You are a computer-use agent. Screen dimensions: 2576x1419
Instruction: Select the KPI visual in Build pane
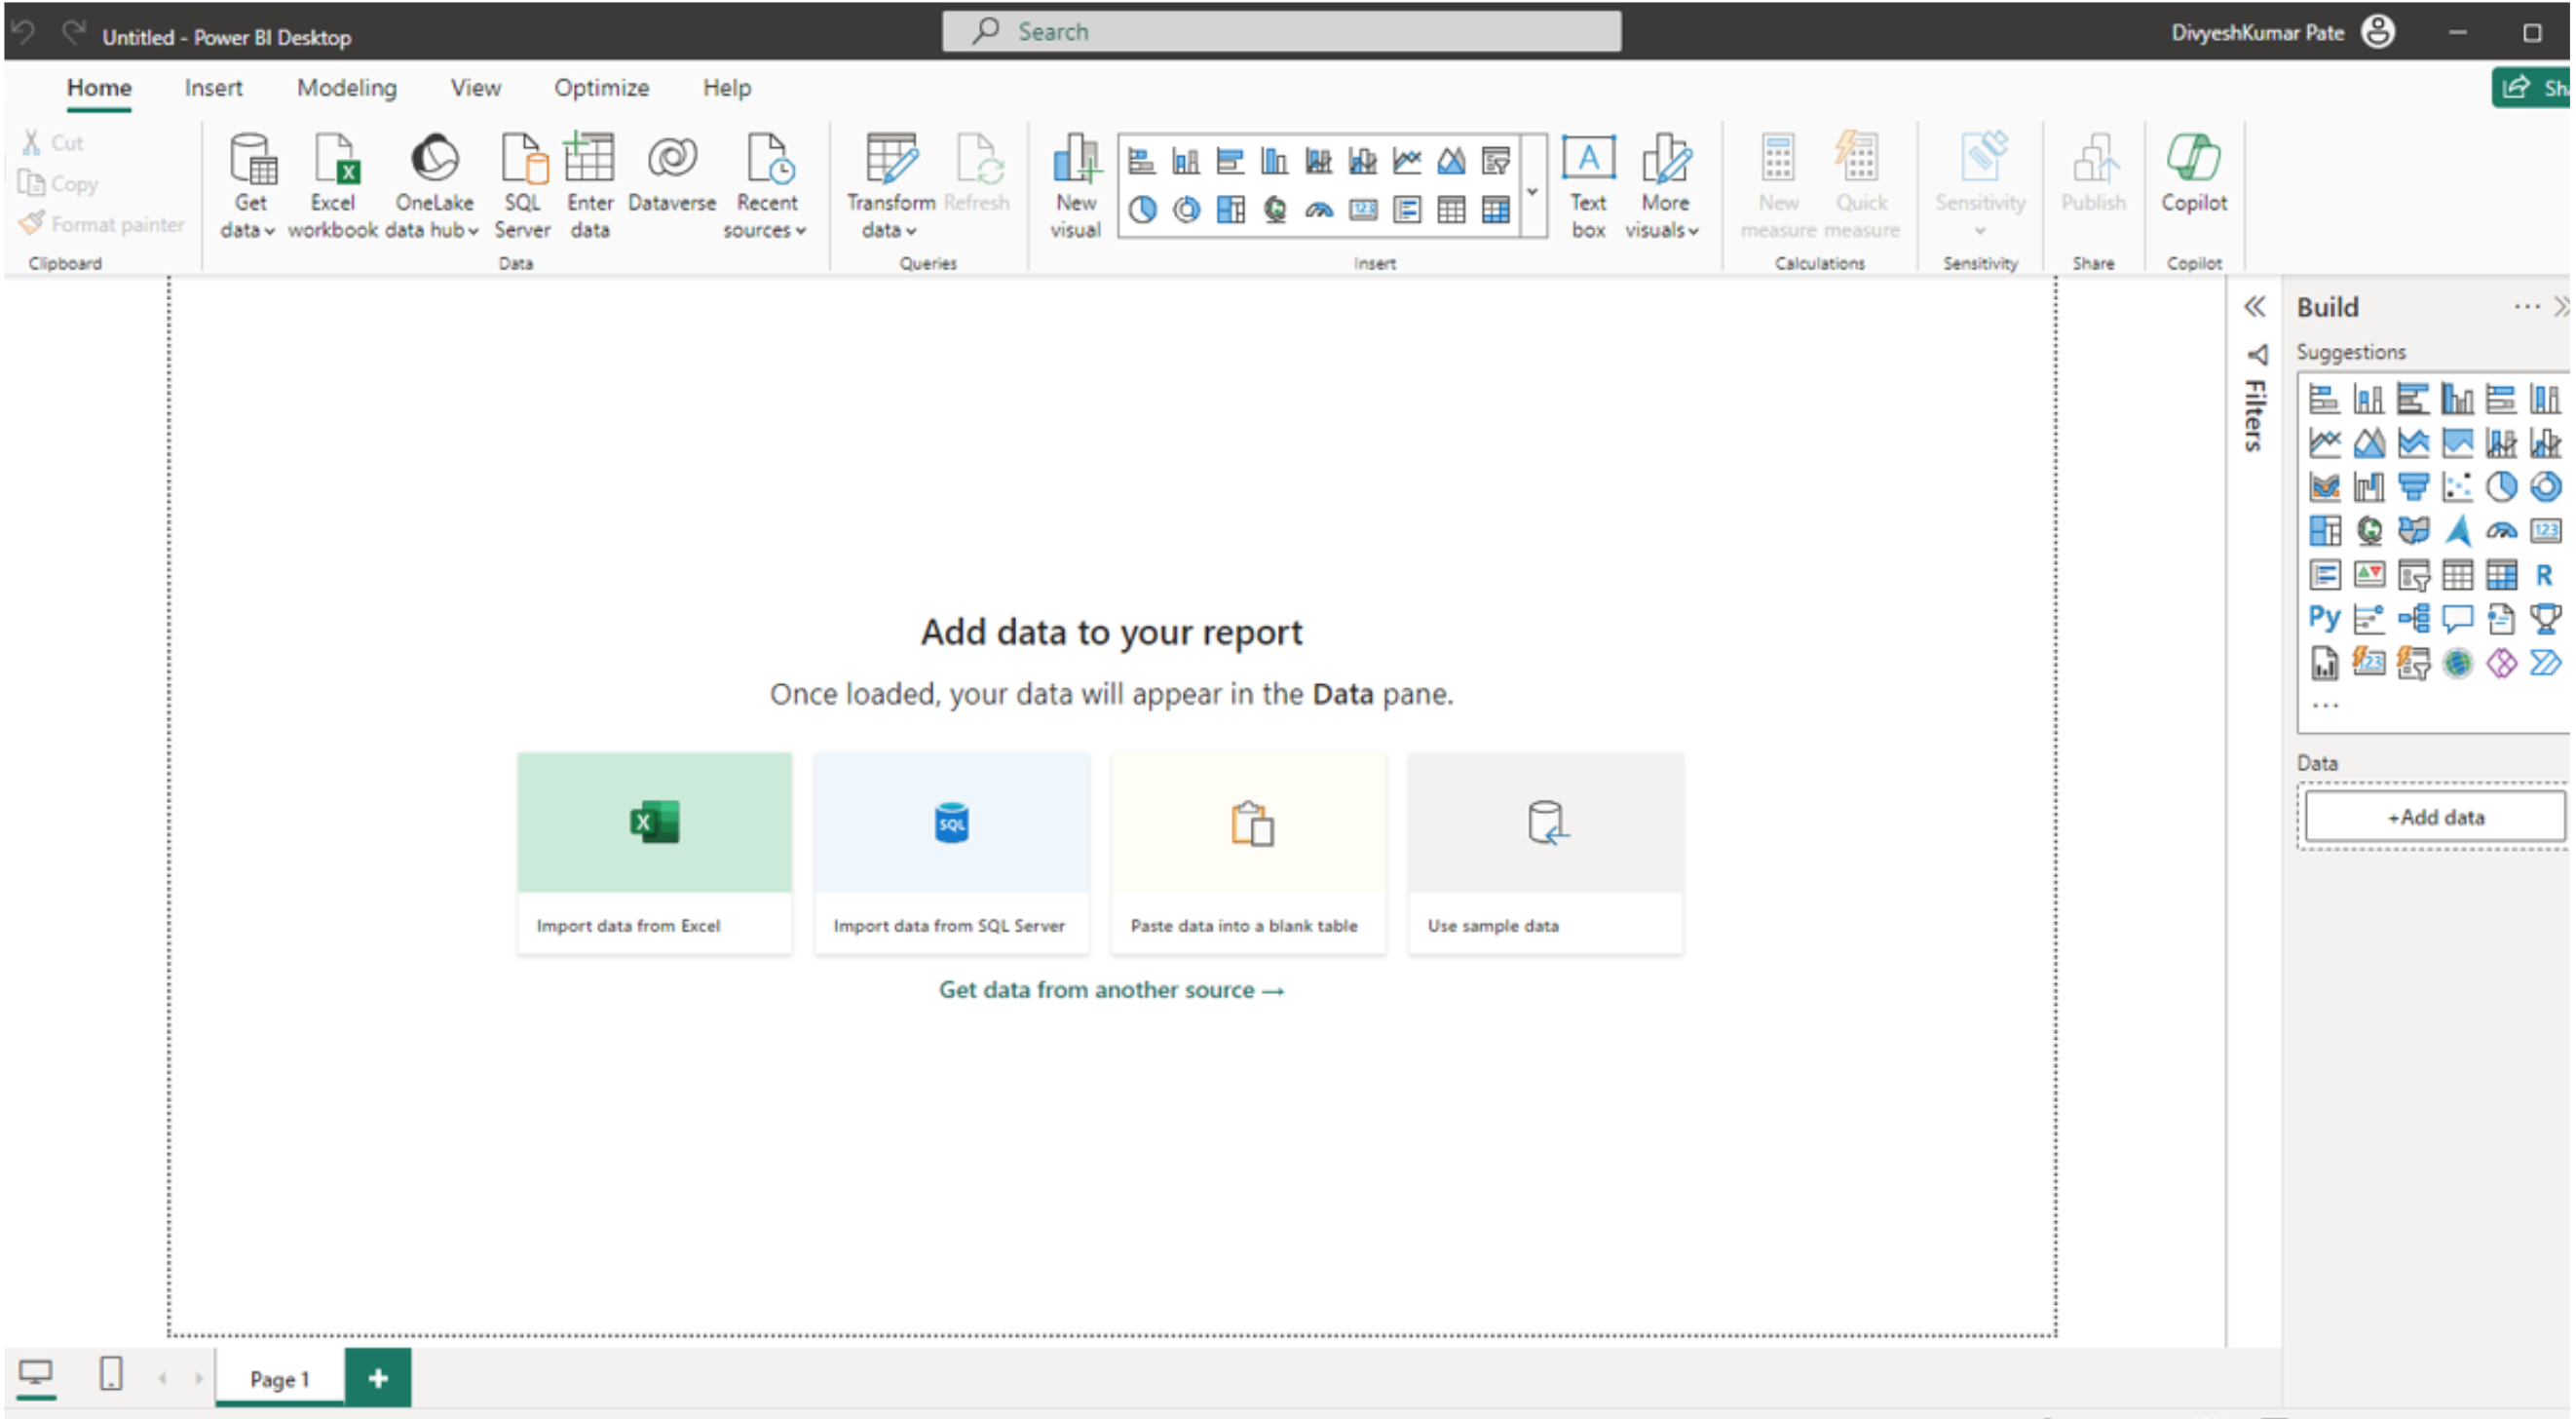coord(2369,575)
